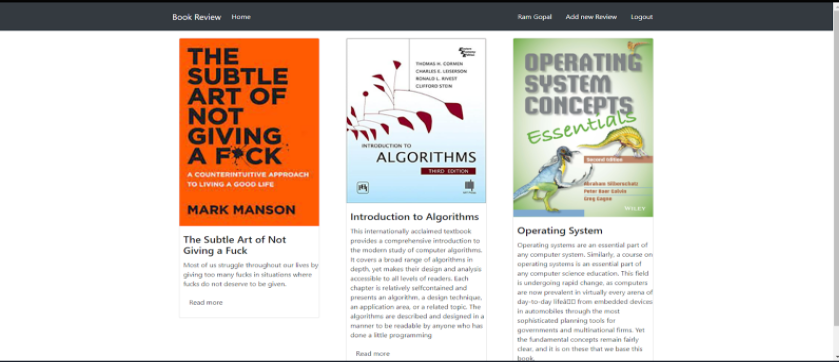Select Add new Review in navbar
The width and height of the screenshot is (839, 362).
tap(591, 17)
